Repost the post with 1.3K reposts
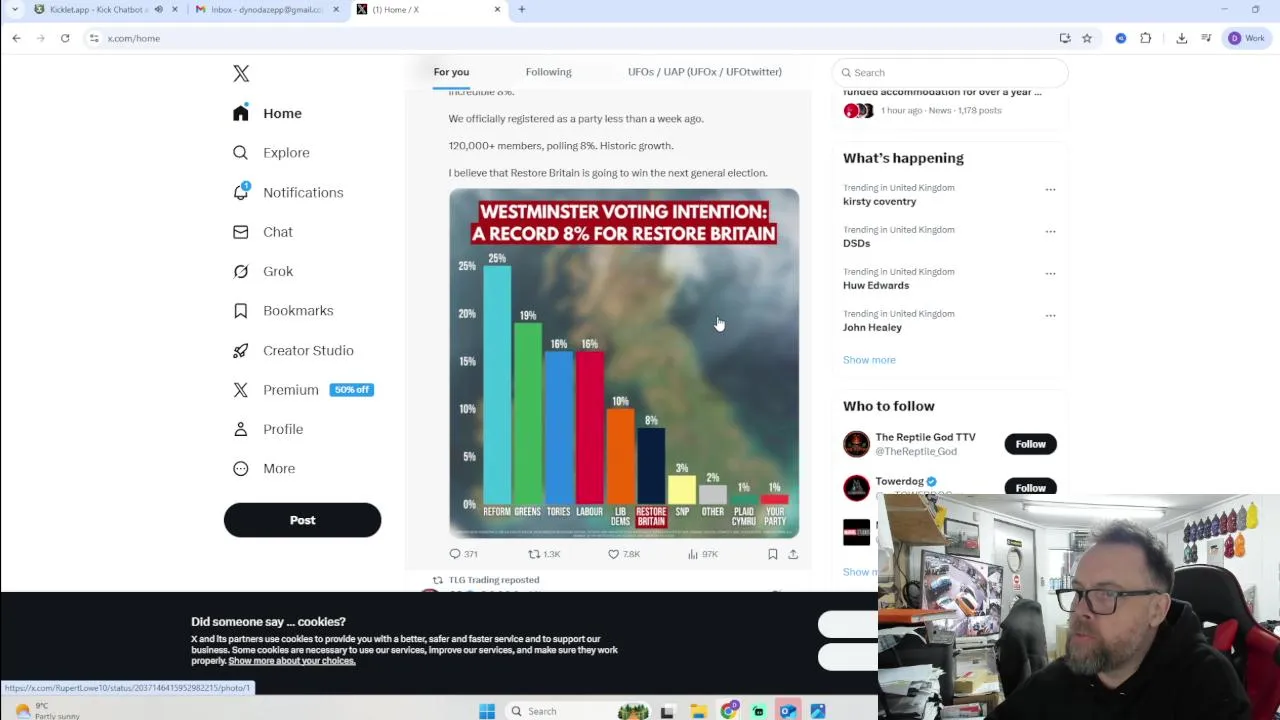 tap(544, 554)
